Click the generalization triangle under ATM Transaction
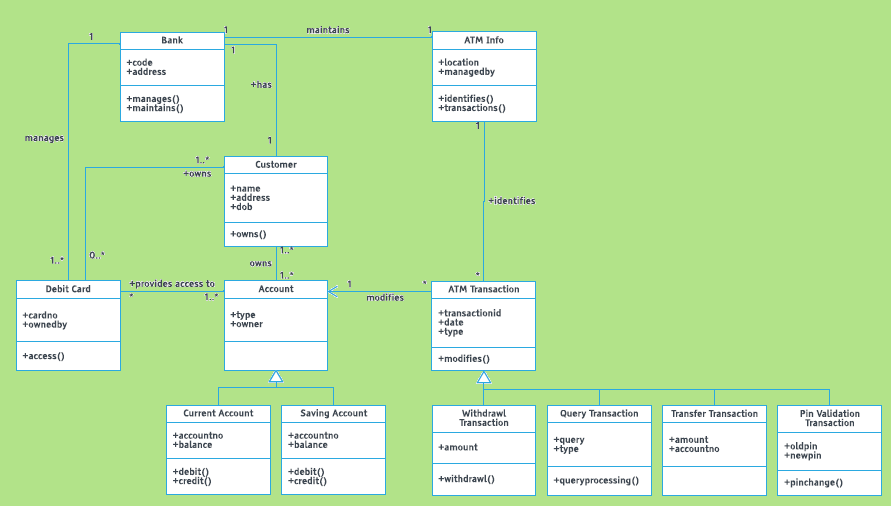891x506 pixels. point(484,377)
